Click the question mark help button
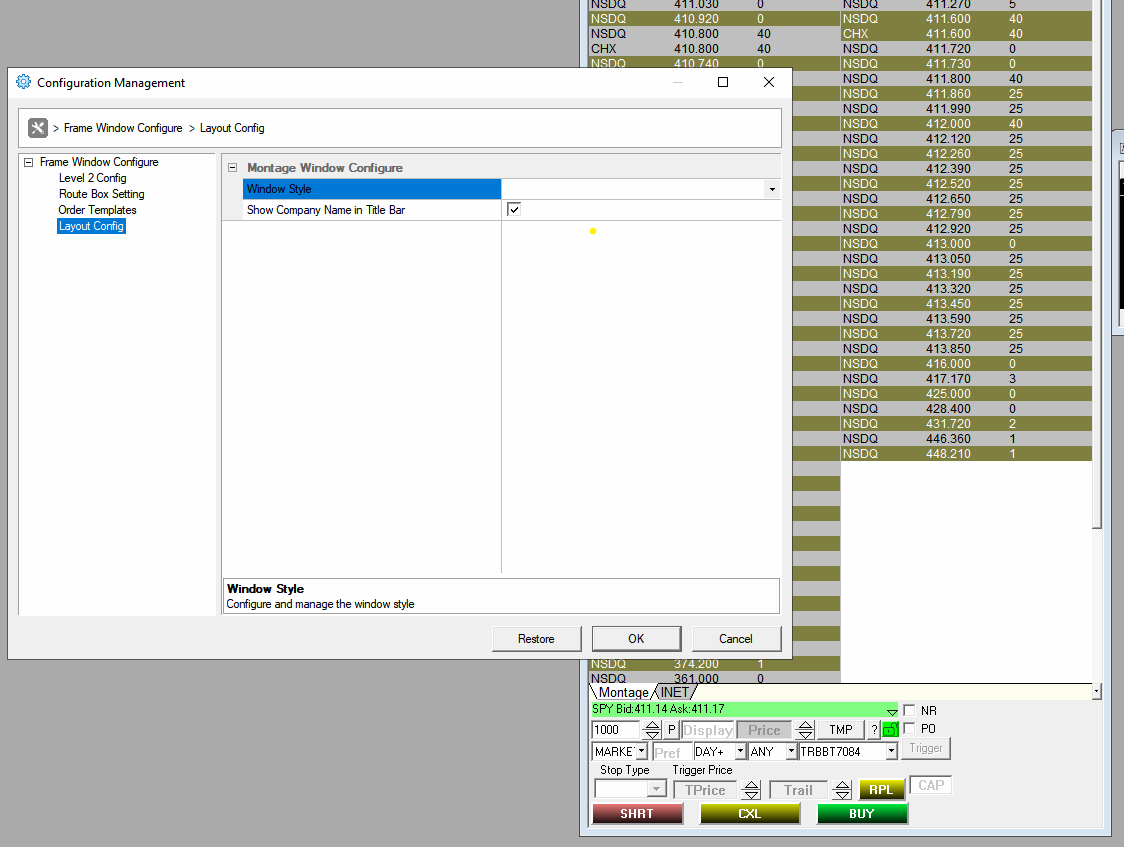1124x847 pixels. (874, 729)
